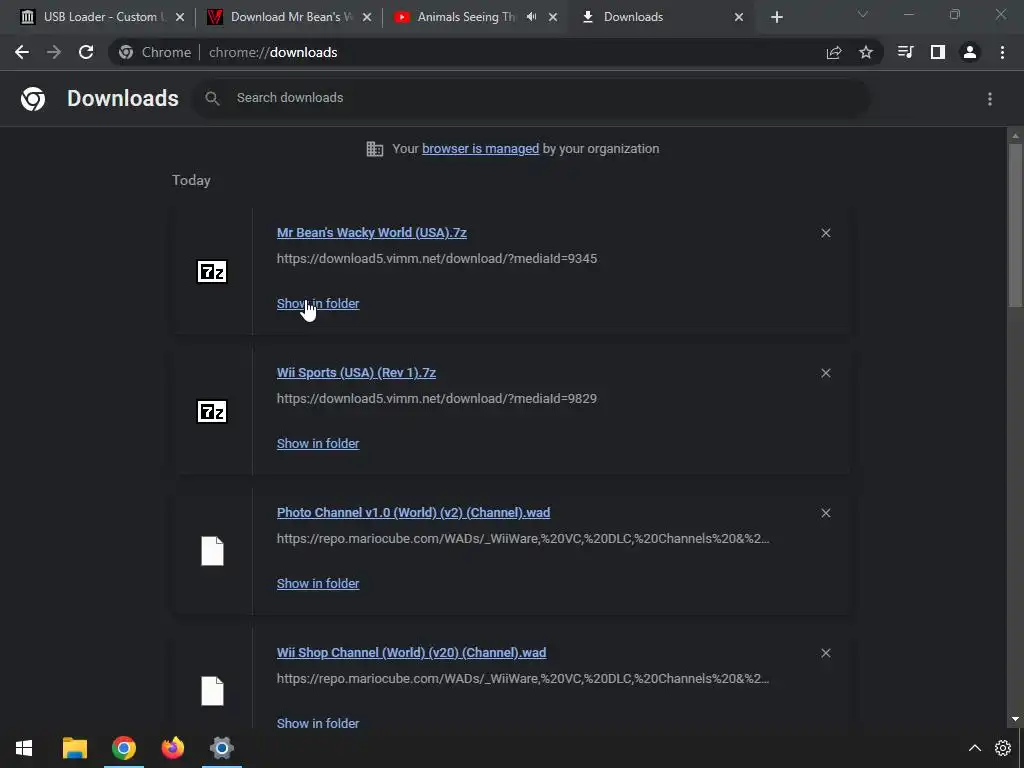
Task: Remove Wii Sports download from list
Action: (825, 373)
